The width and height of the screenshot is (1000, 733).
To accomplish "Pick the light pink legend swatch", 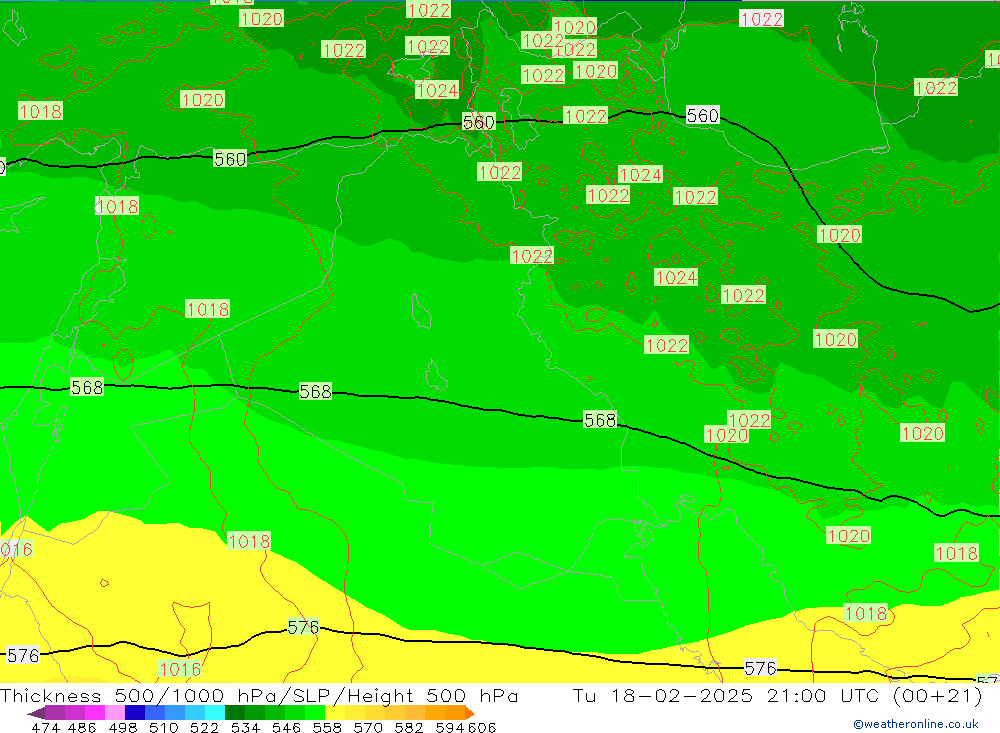I will (115, 713).
